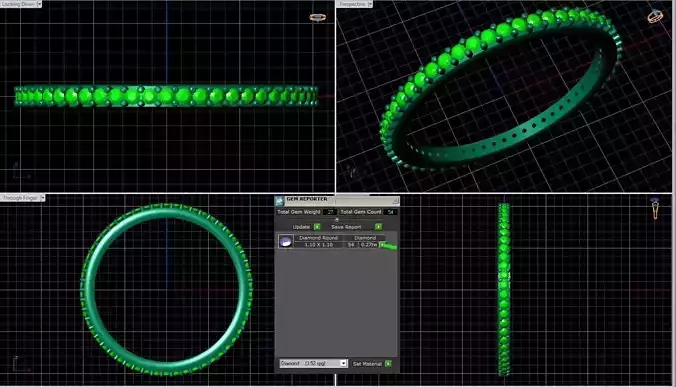Click the Total Gem Weight label
This screenshot has width=676, height=387.
click(x=299, y=212)
